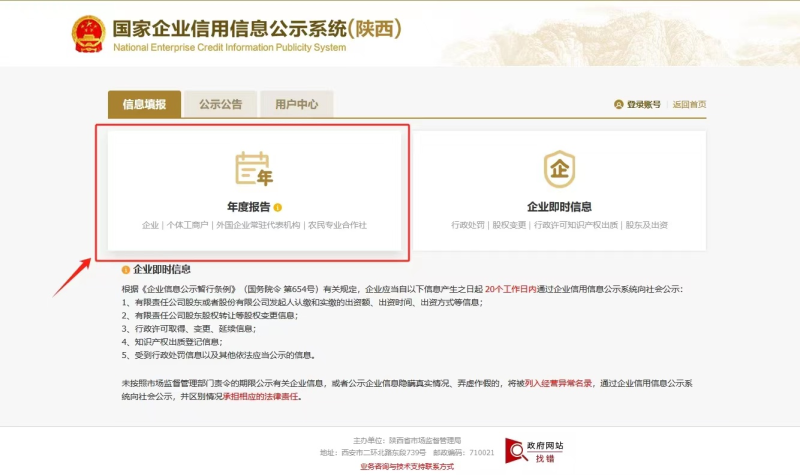The image size is (800, 475).
Task: Click the 政府网站找错 magnifier icon
Action: coord(516,451)
